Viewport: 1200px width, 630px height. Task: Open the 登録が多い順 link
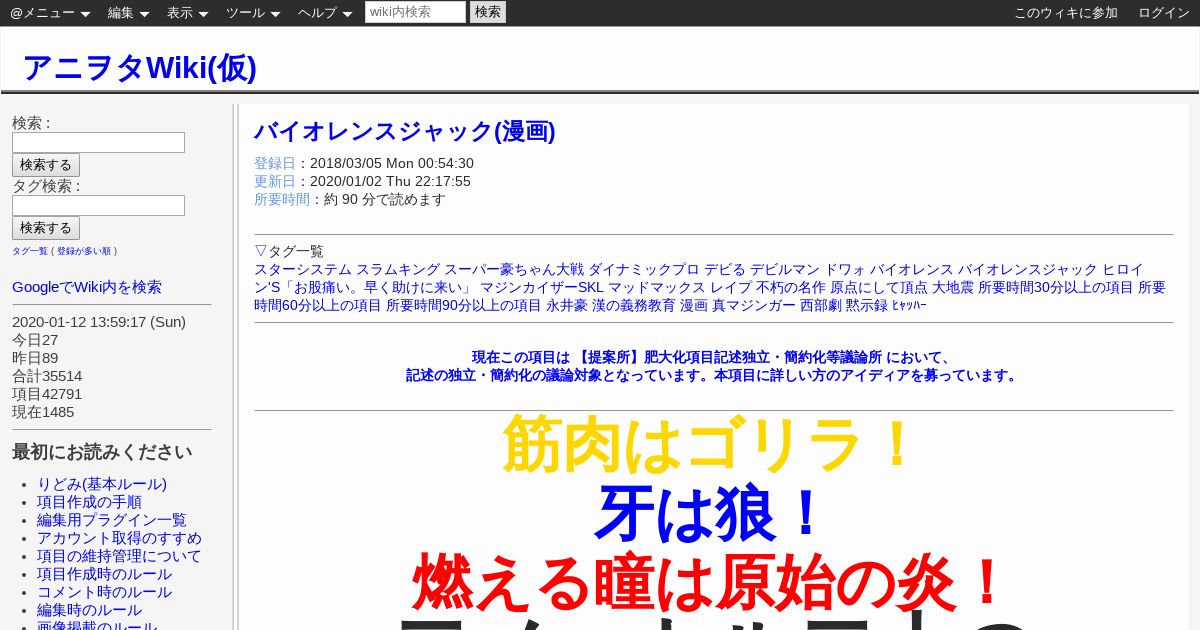click(x=84, y=251)
